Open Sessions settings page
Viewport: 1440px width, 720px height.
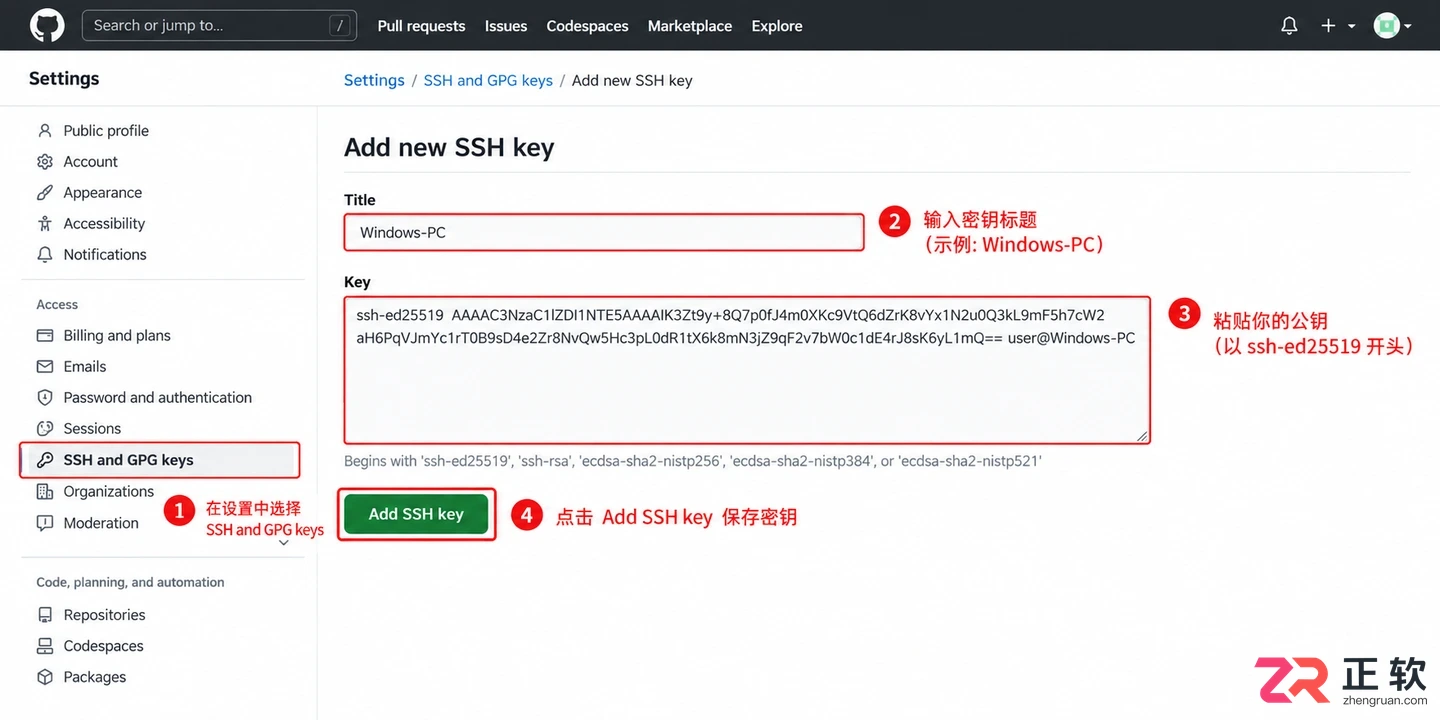pos(92,429)
